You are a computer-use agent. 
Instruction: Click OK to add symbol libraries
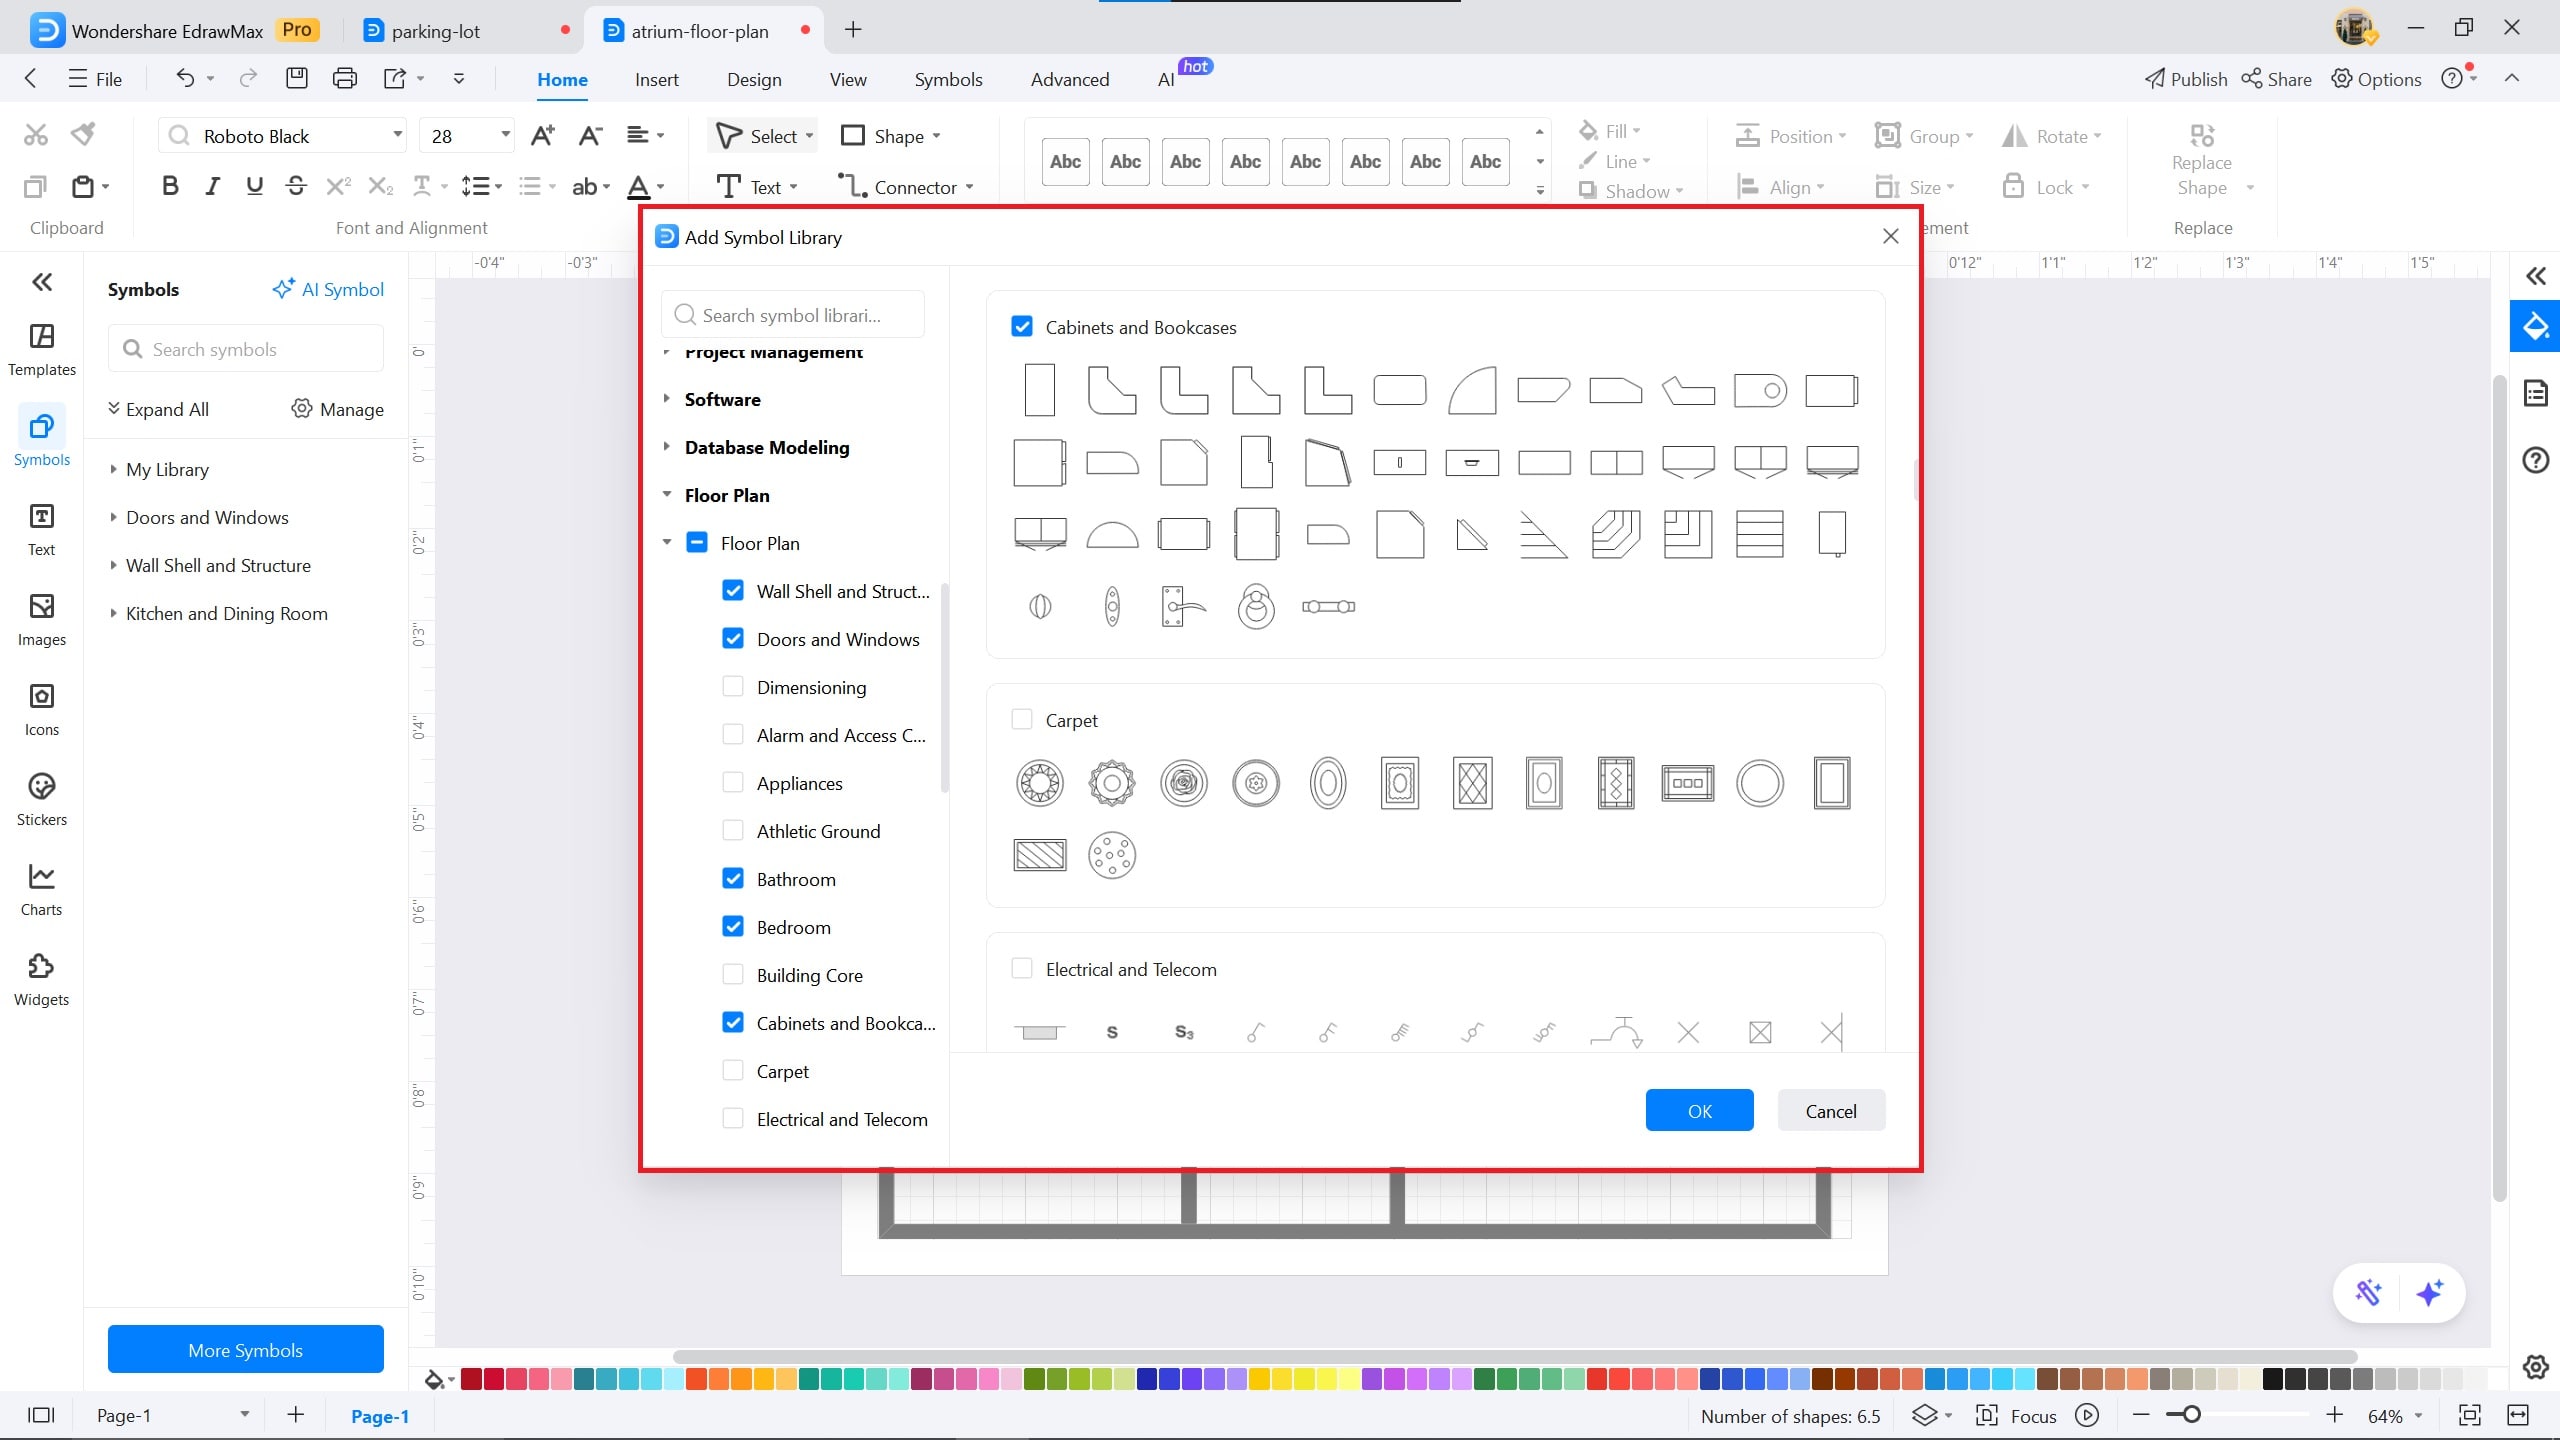tap(1699, 1111)
